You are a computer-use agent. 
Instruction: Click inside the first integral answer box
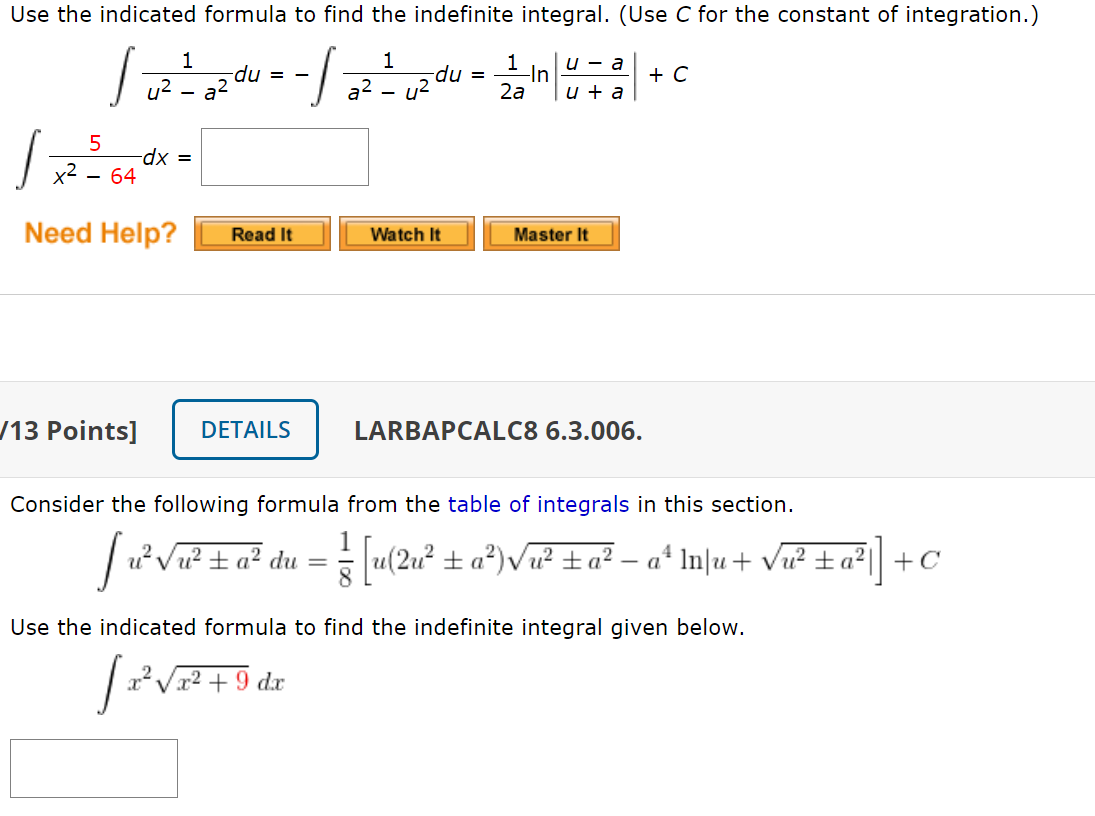pos(284,156)
